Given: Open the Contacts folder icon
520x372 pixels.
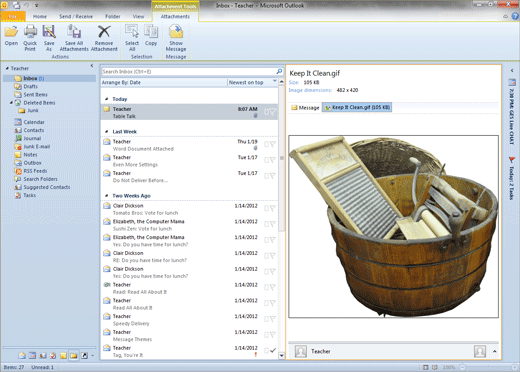Looking at the screenshot, I should tap(18, 130).
